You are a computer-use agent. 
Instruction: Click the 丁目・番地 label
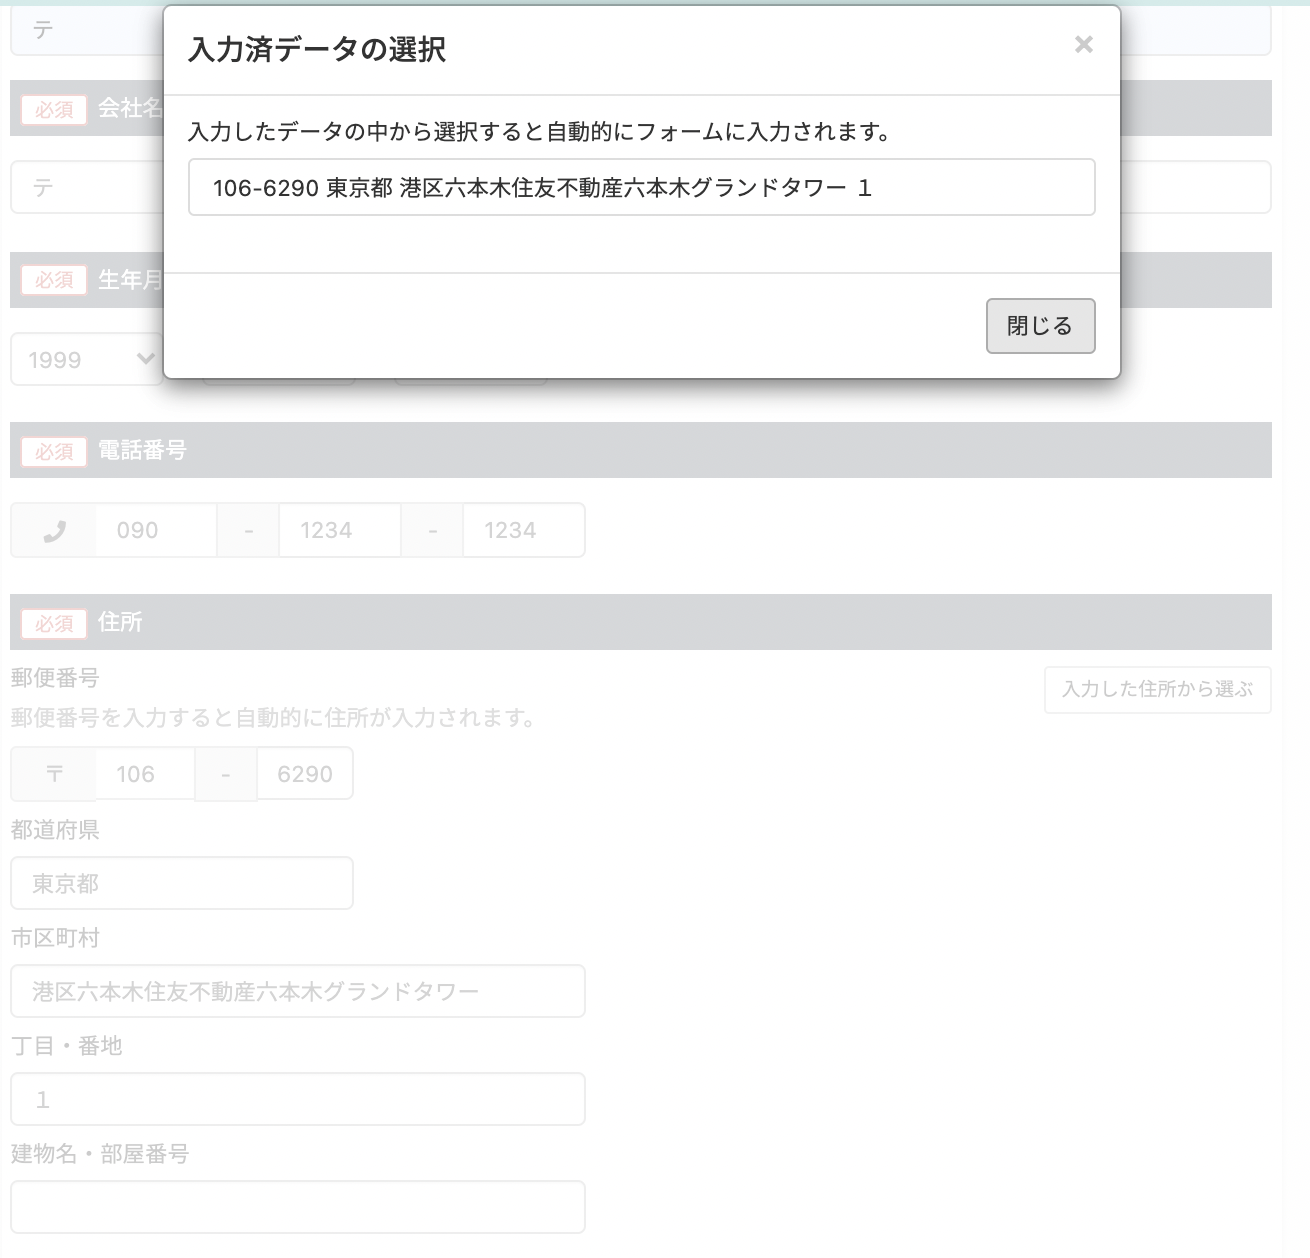click(x=66, y=1046)
